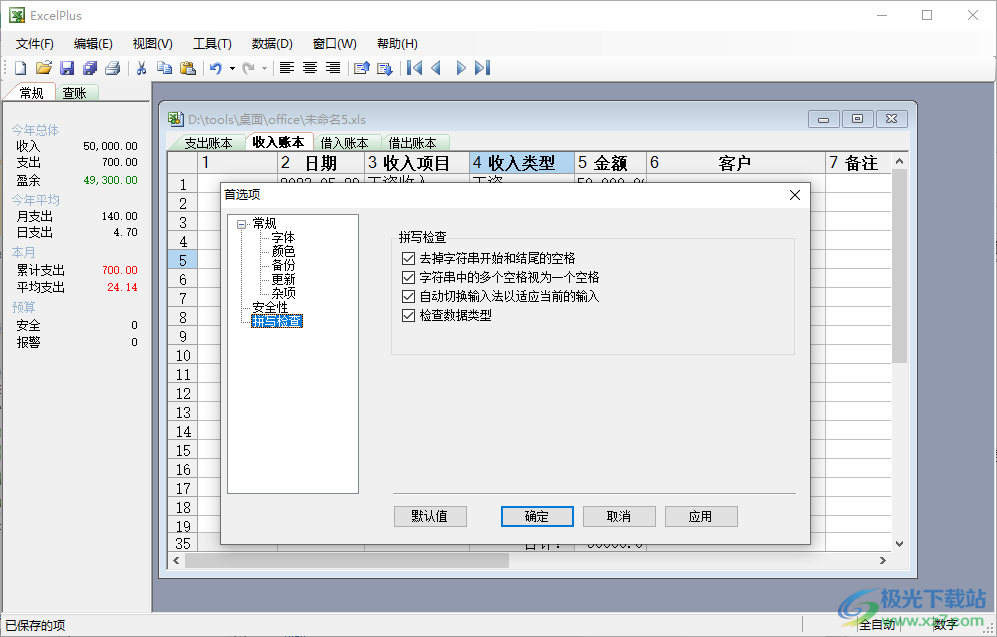Select 颜色 in preferences tree

point(283,251)
